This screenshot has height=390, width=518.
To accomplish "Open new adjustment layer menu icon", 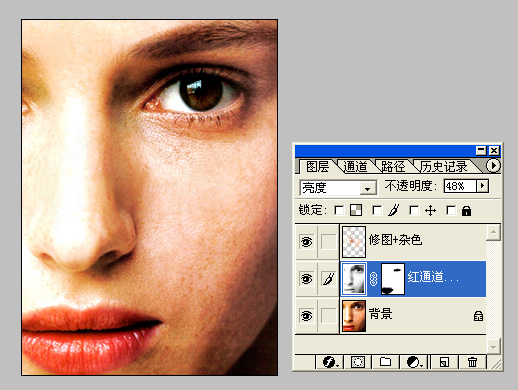I will click(414, 362).
